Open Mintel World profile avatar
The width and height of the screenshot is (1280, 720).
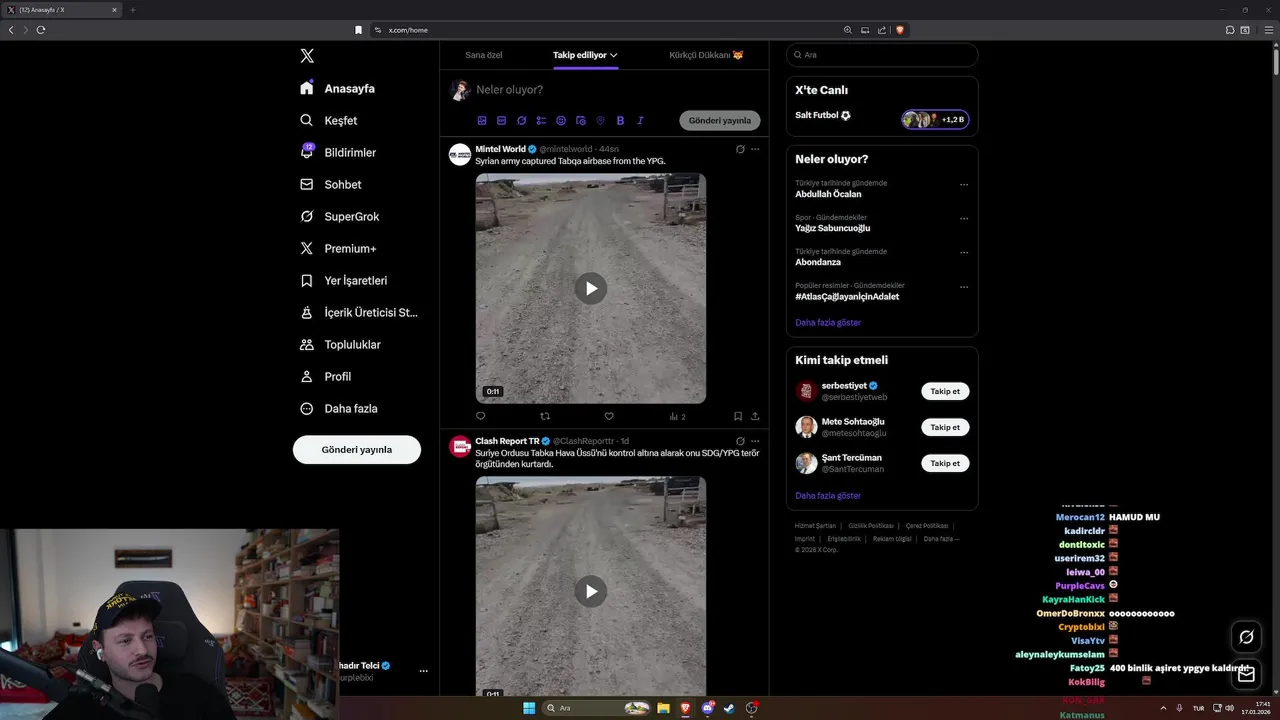pos(460,154)
